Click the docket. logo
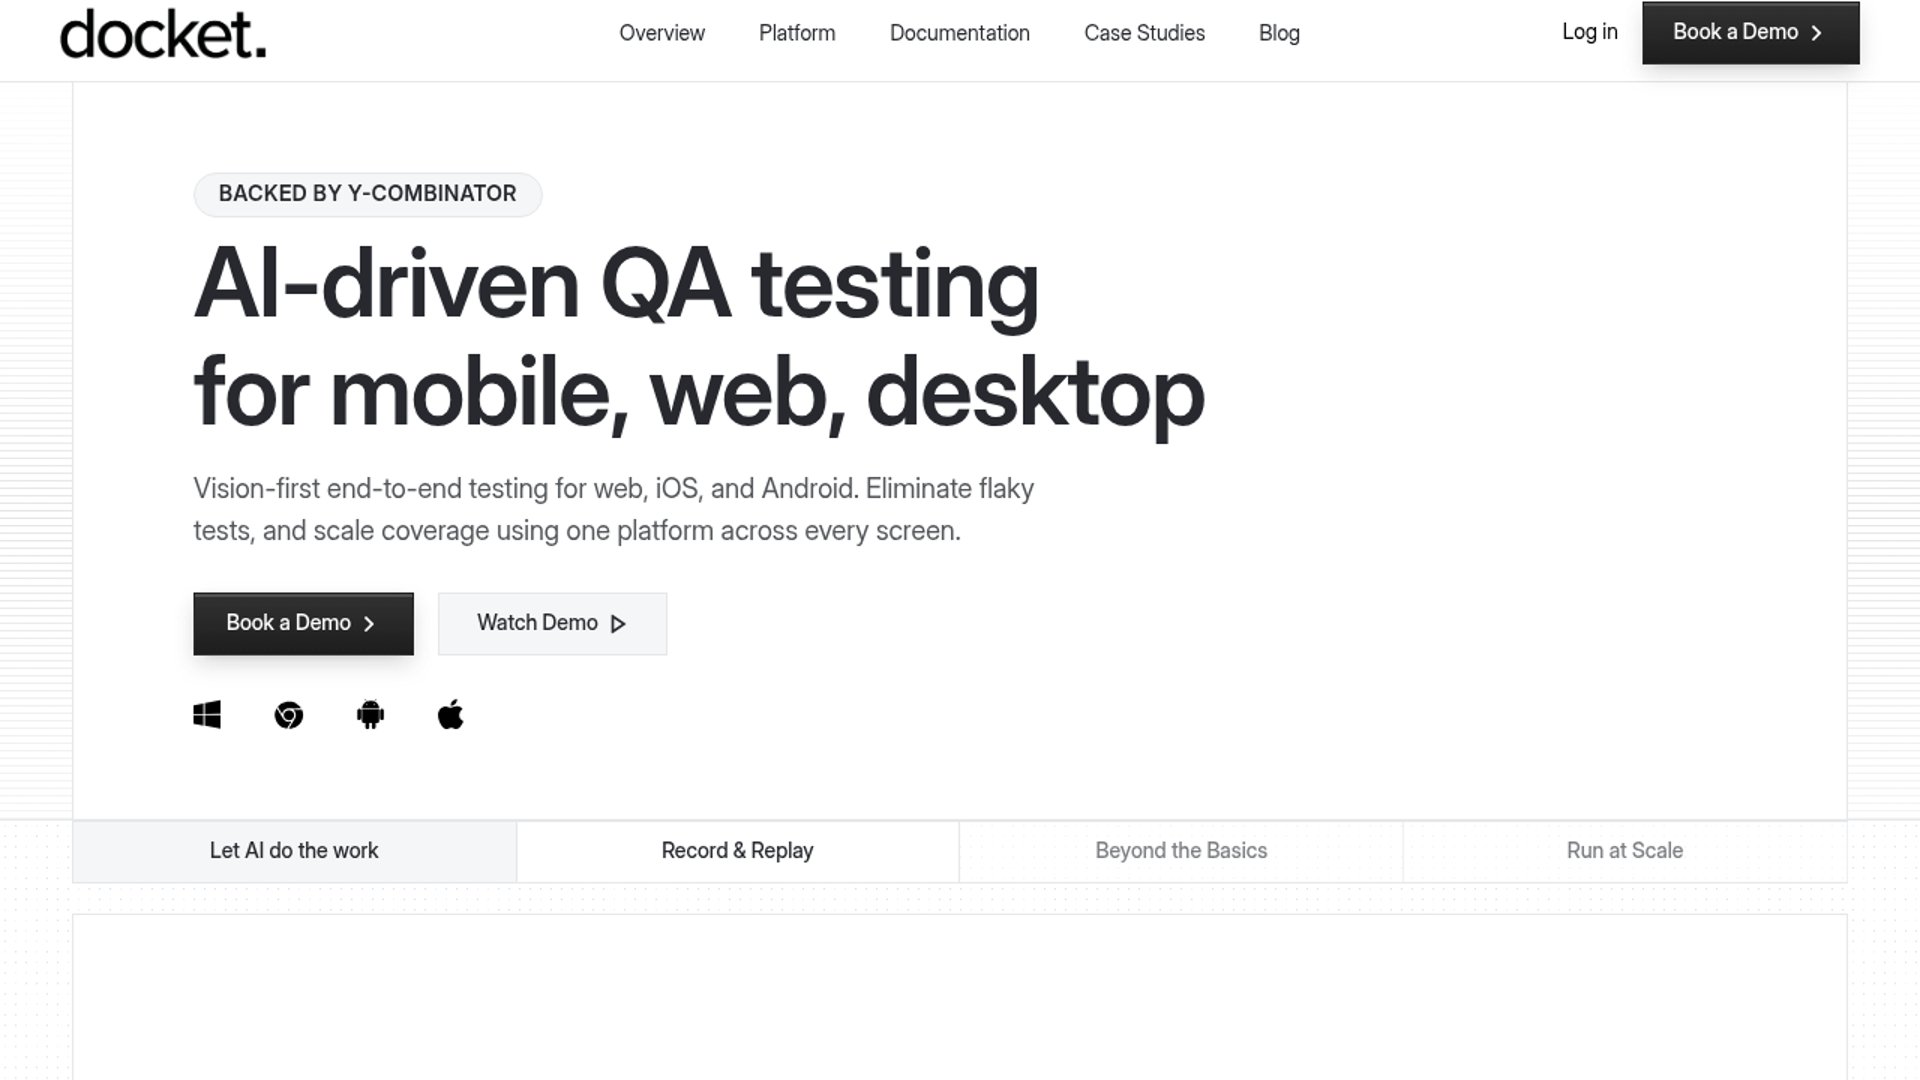The image size is (1920, 1080). (163, 34)
